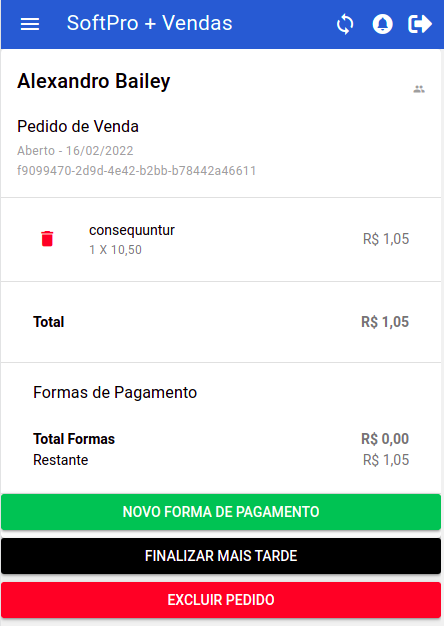Click the Formas de Pagamento heading

coord(115,392)
